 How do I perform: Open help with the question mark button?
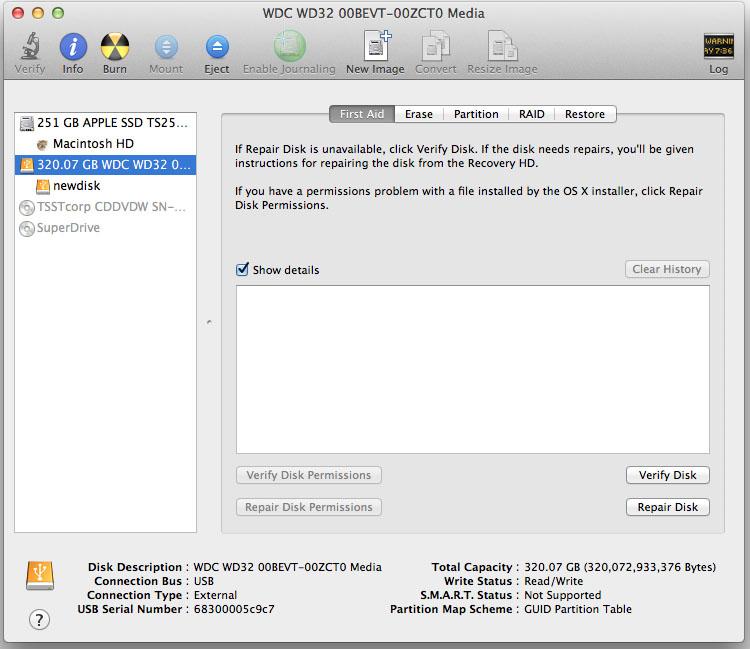(x=39, y=620)
